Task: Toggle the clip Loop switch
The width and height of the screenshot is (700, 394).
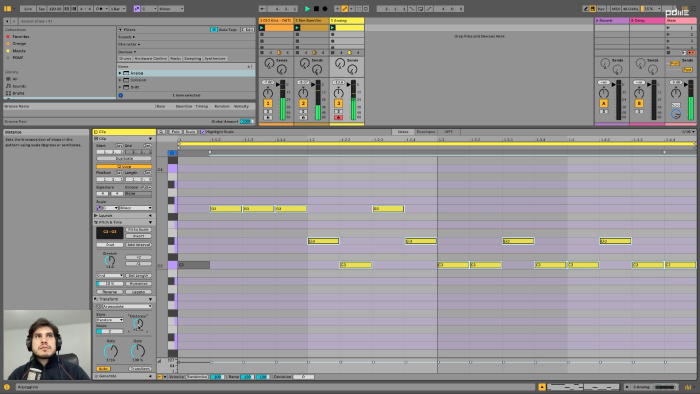Action: [124, 166]
